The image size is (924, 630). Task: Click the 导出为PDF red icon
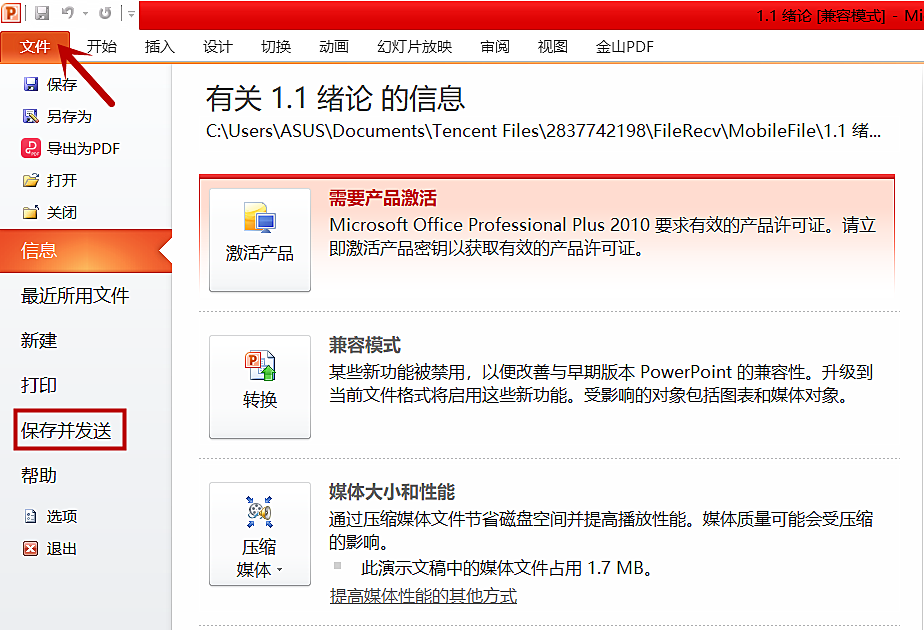31,148
